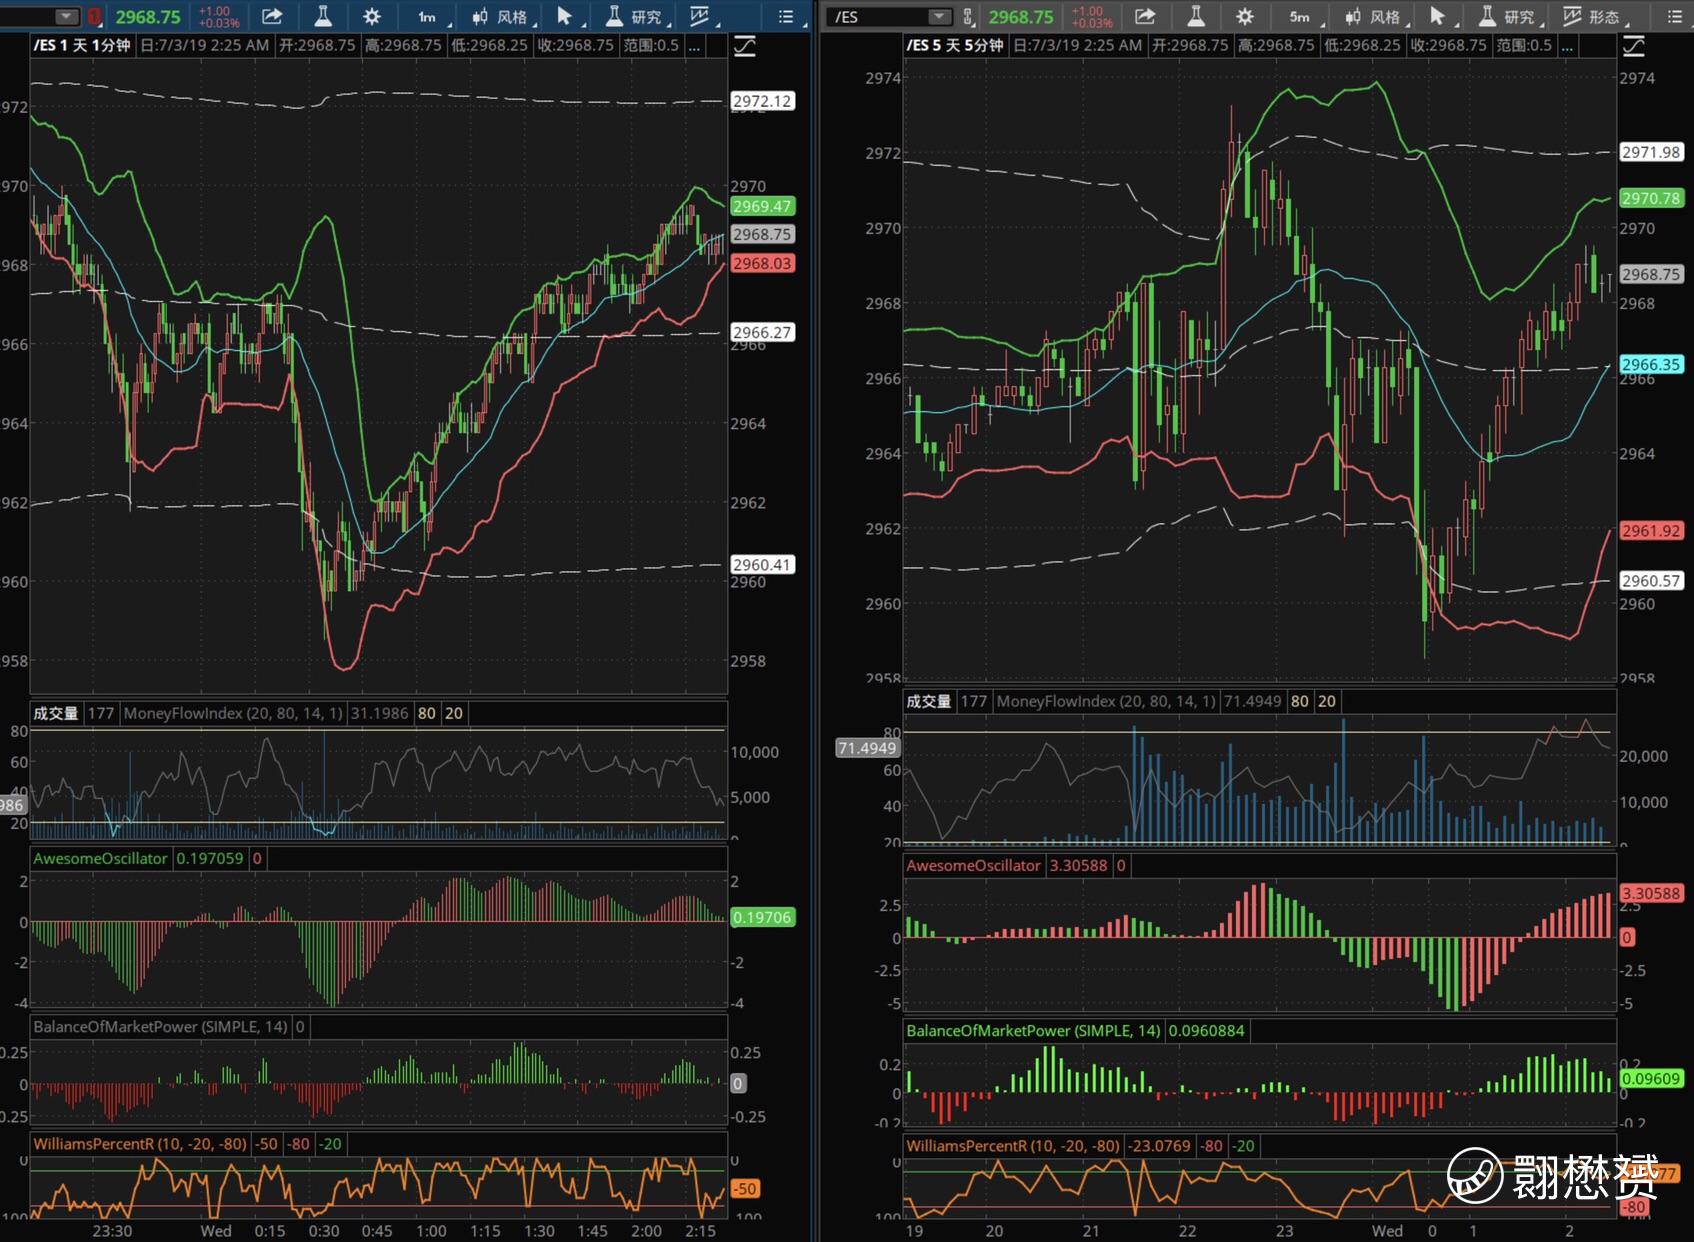
Task: Click the scale icon above left chart price axis
Action: pyautogui.click(x=745, y=46)
